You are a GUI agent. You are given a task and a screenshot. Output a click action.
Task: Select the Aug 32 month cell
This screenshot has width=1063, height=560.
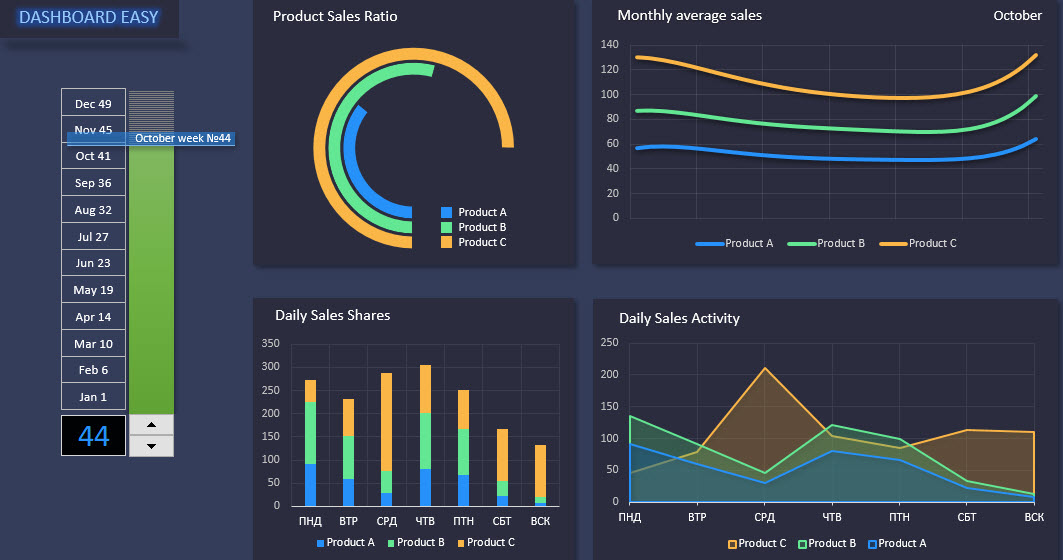click(x=94, y=209)
